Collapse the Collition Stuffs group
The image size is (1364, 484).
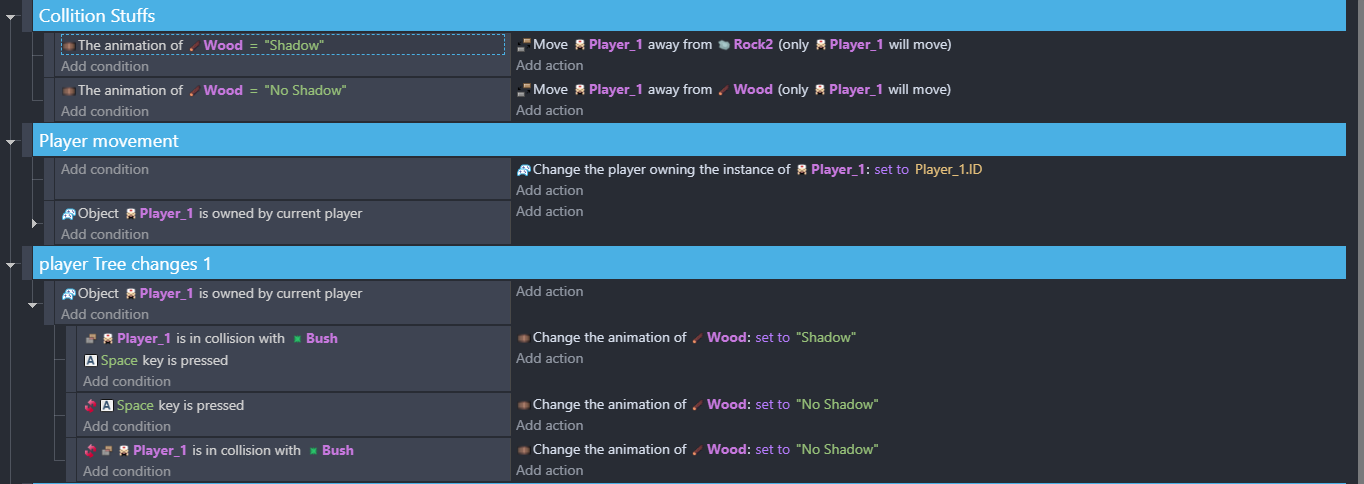[x=11, y=16]
